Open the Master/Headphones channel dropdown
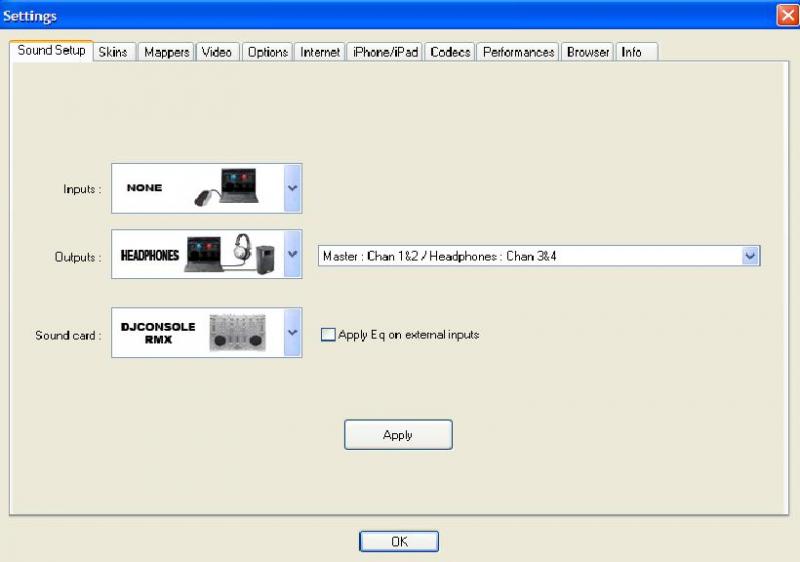800x562 pixels. 539,256
